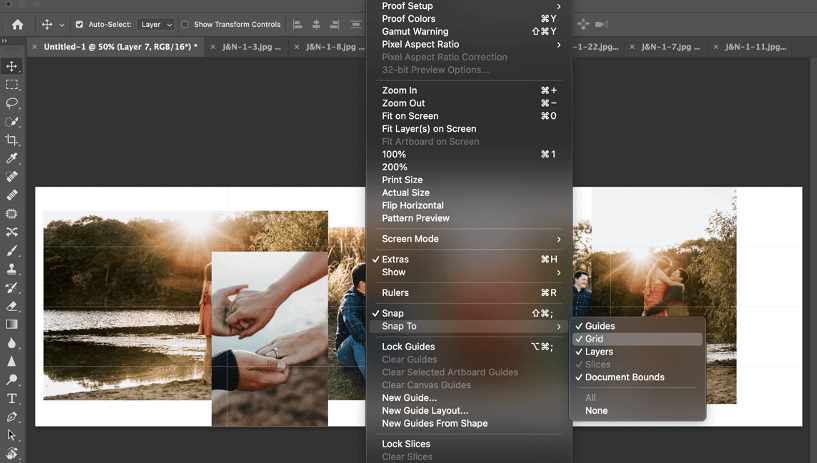Toggle Rulers from the View menu
This screenshot has width=817, height=463.
point(467,293)
